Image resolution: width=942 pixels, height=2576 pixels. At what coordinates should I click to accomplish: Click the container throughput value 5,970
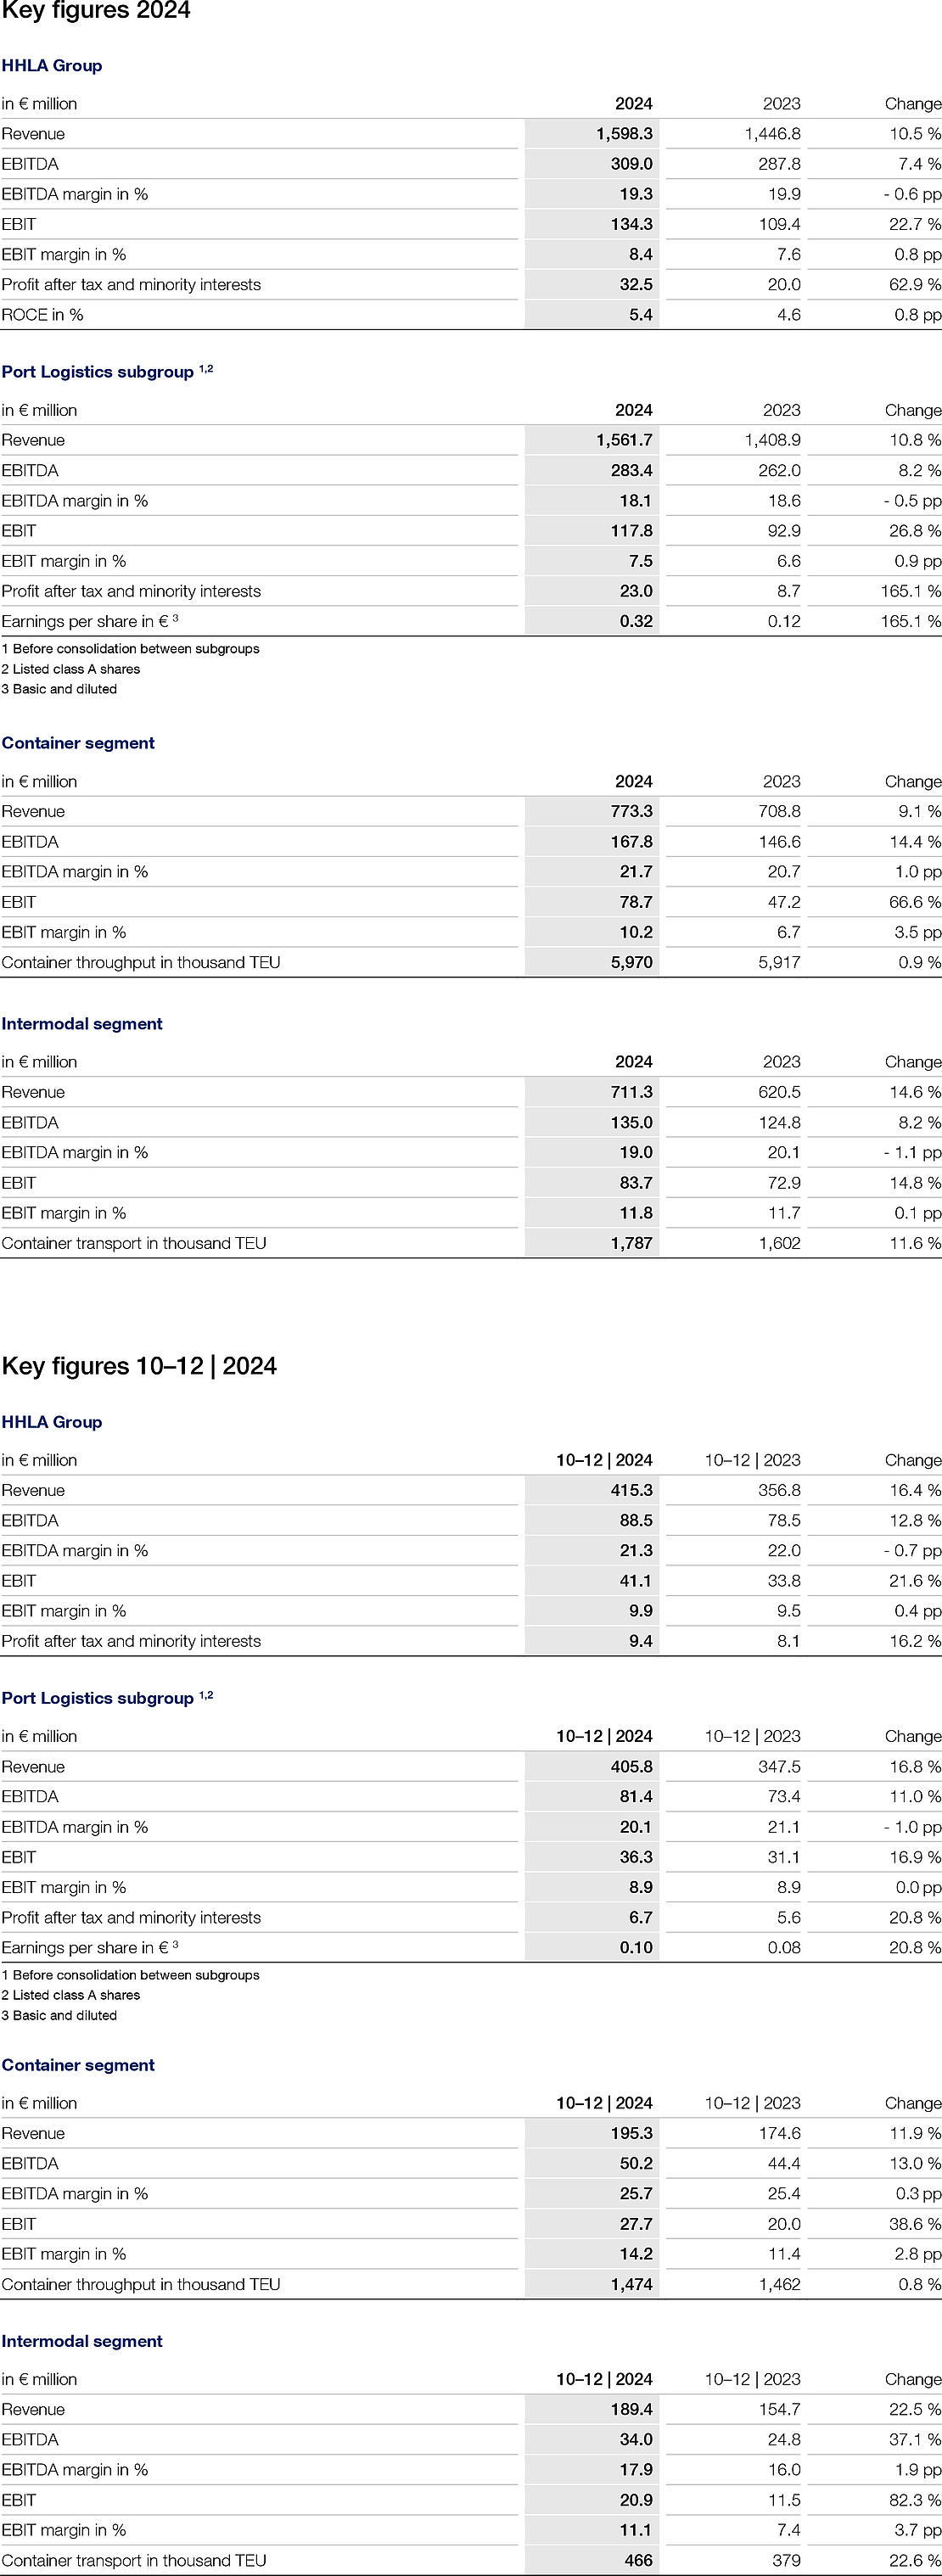pos(631,962)
